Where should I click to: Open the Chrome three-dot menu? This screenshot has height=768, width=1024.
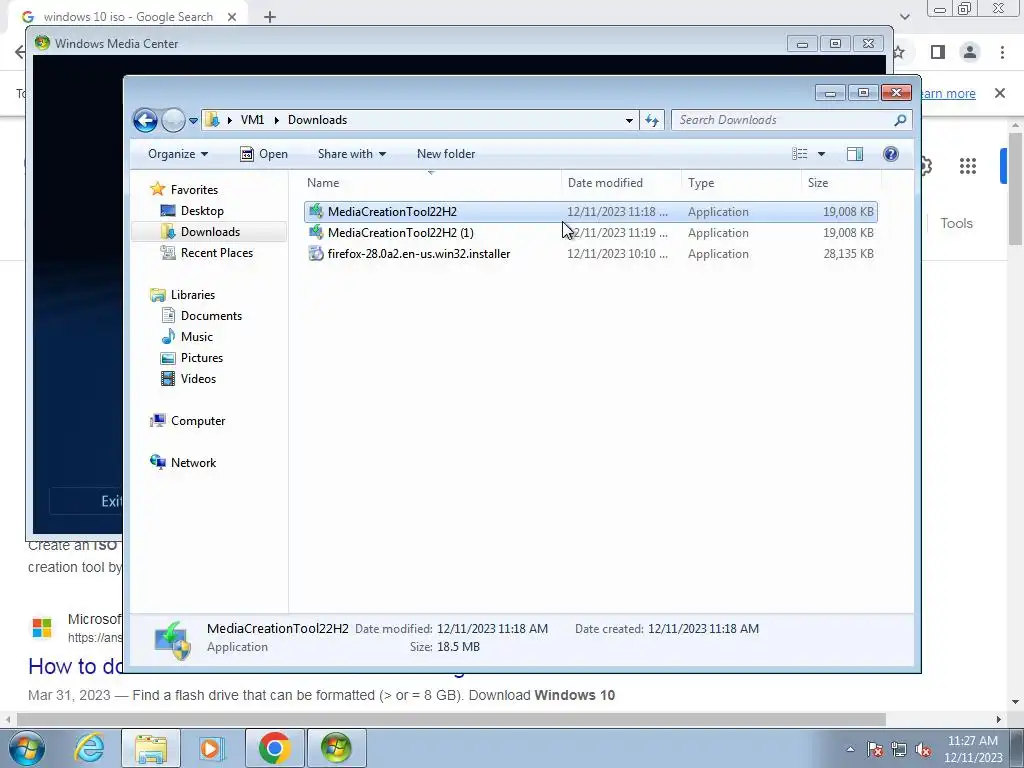click(1002, 52)
